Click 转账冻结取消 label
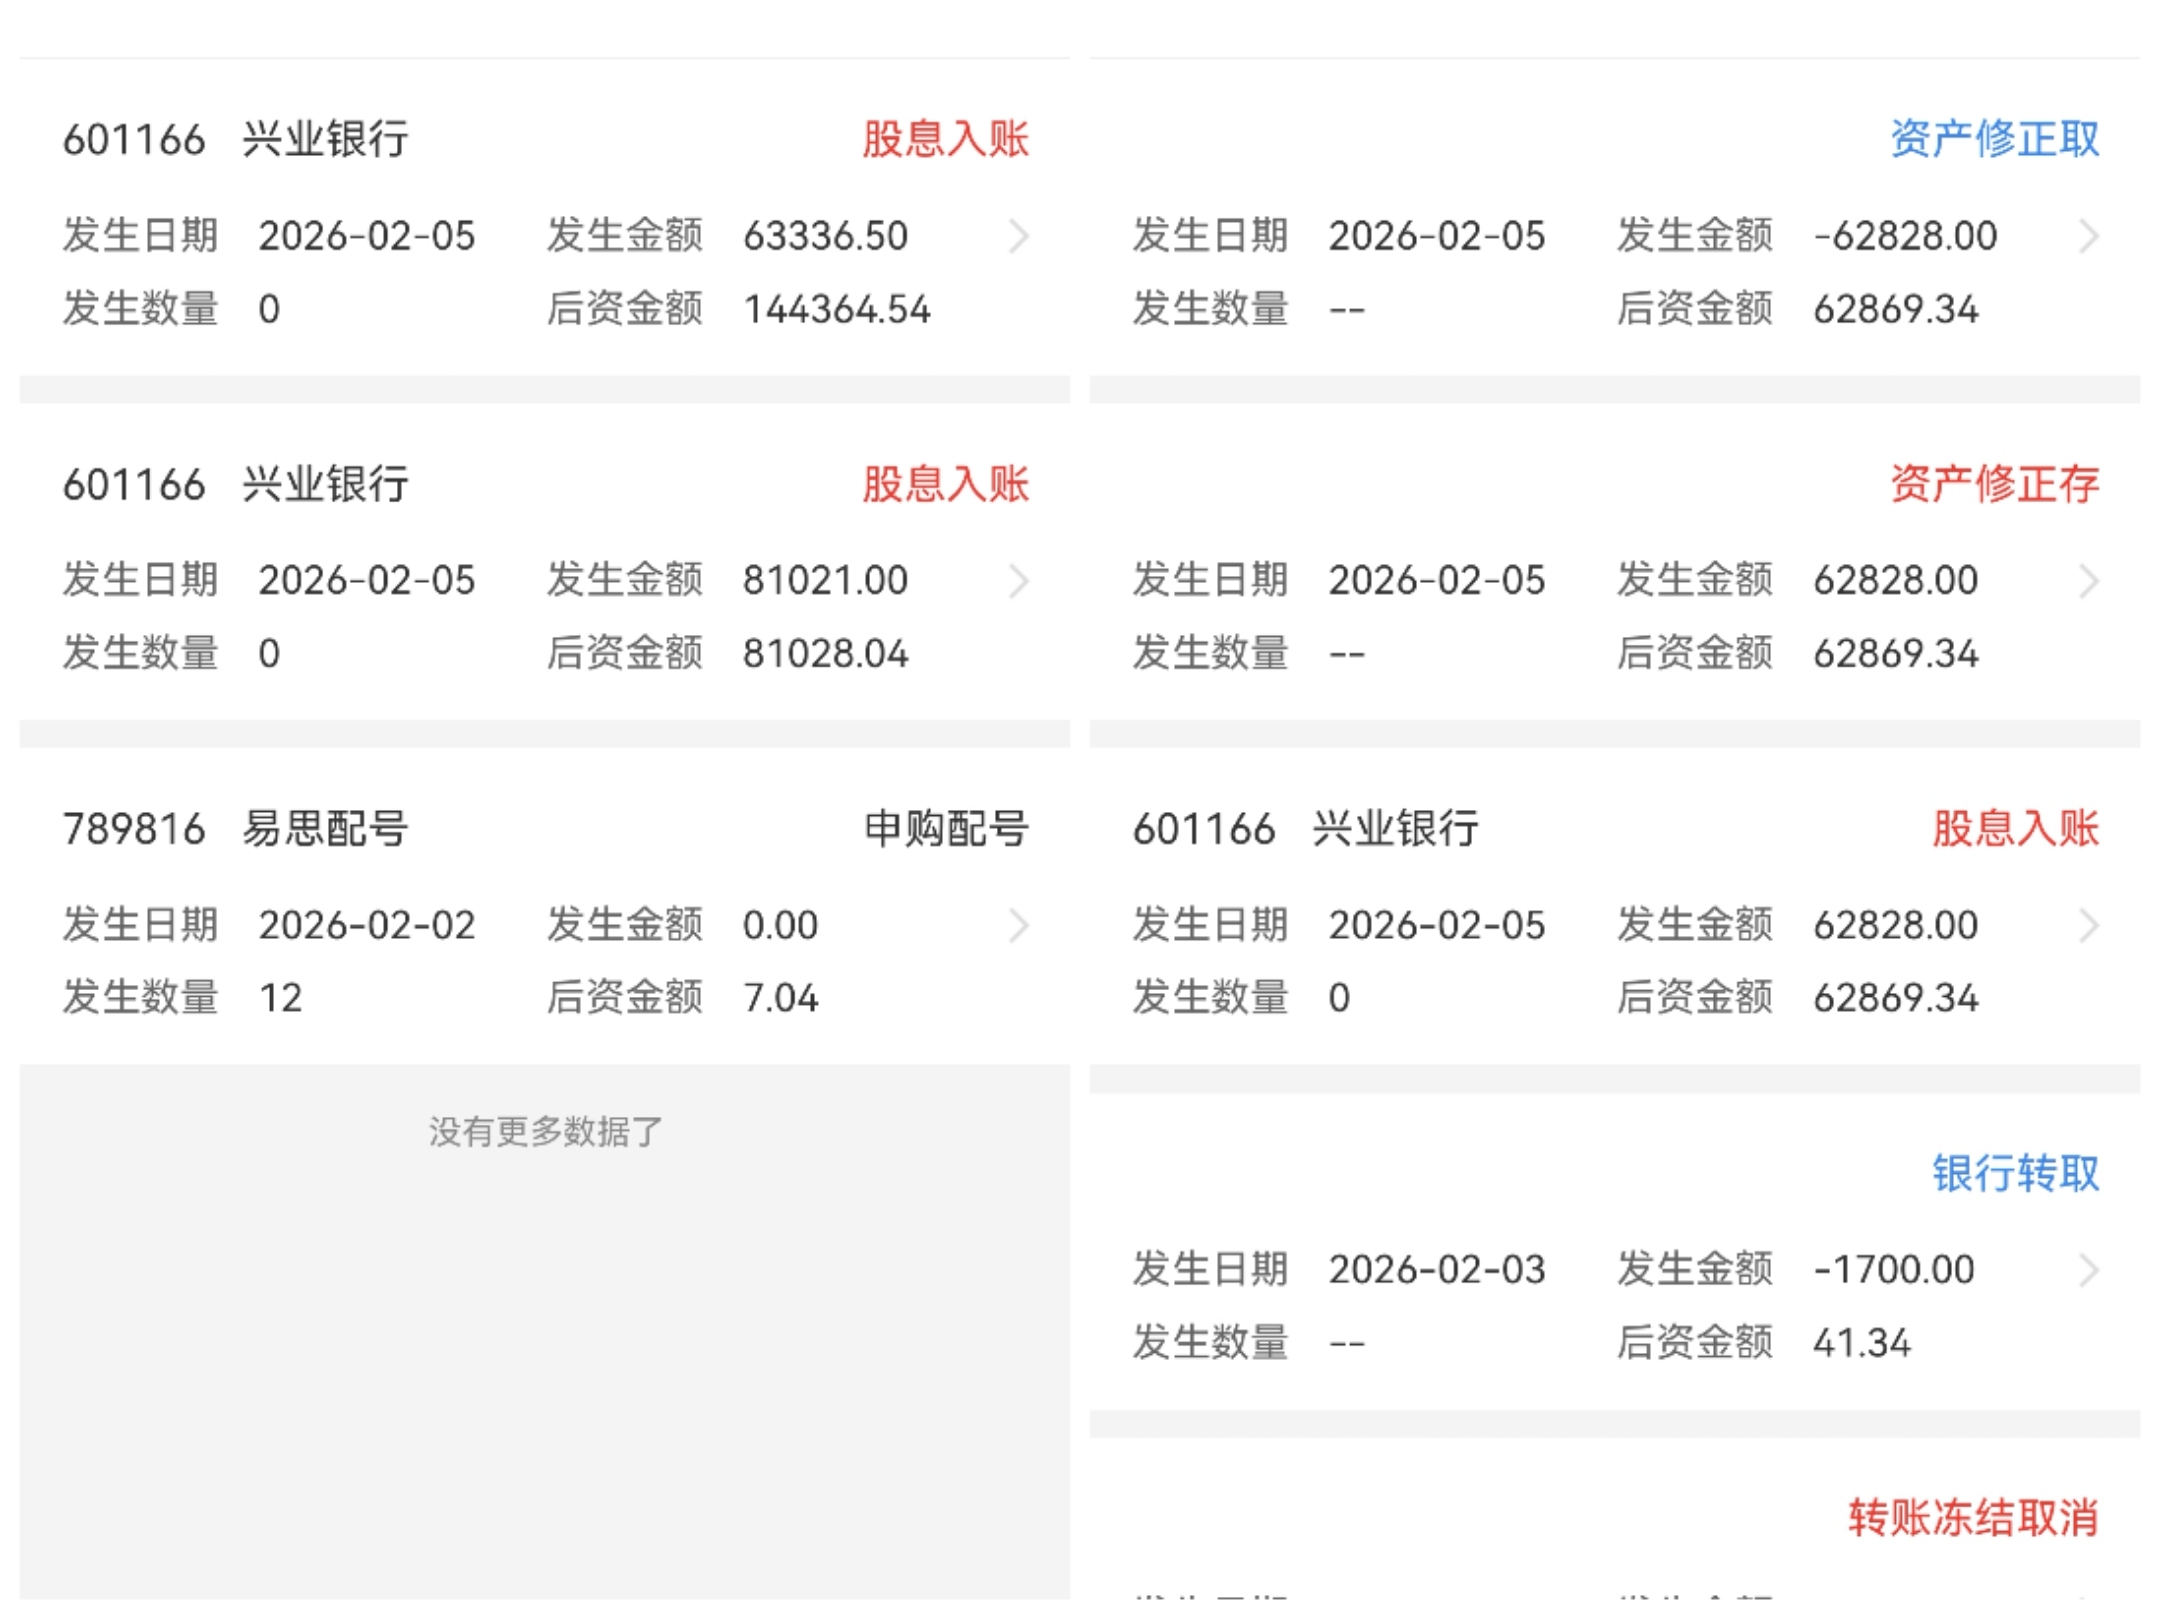The width and height of the screenshot is (2160, 1619). click(1973, 1518)
